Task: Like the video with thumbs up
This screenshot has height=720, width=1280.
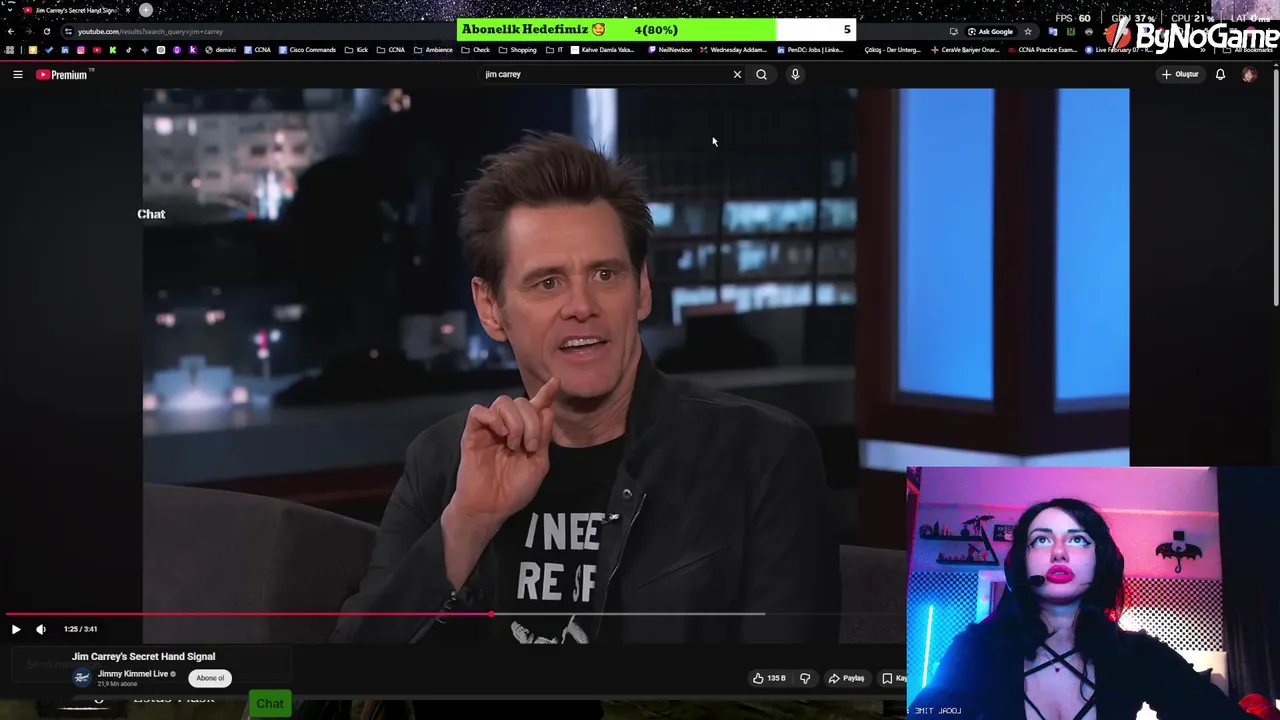Action: [x=769, y=678]
